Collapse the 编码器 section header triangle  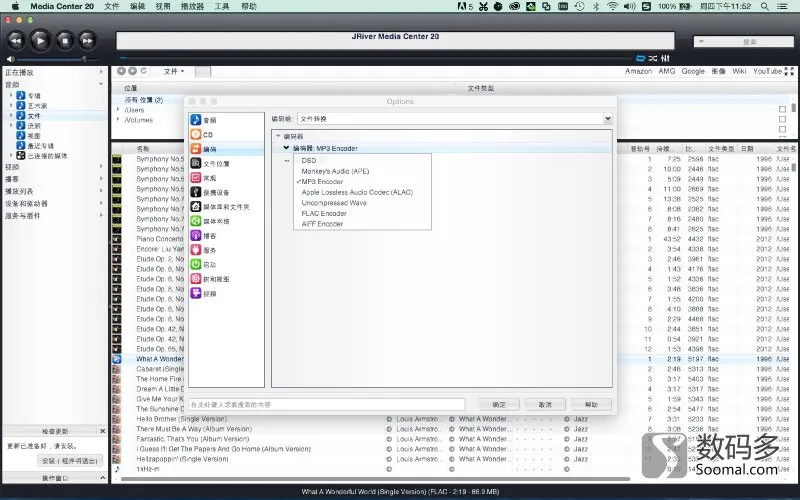278,136
